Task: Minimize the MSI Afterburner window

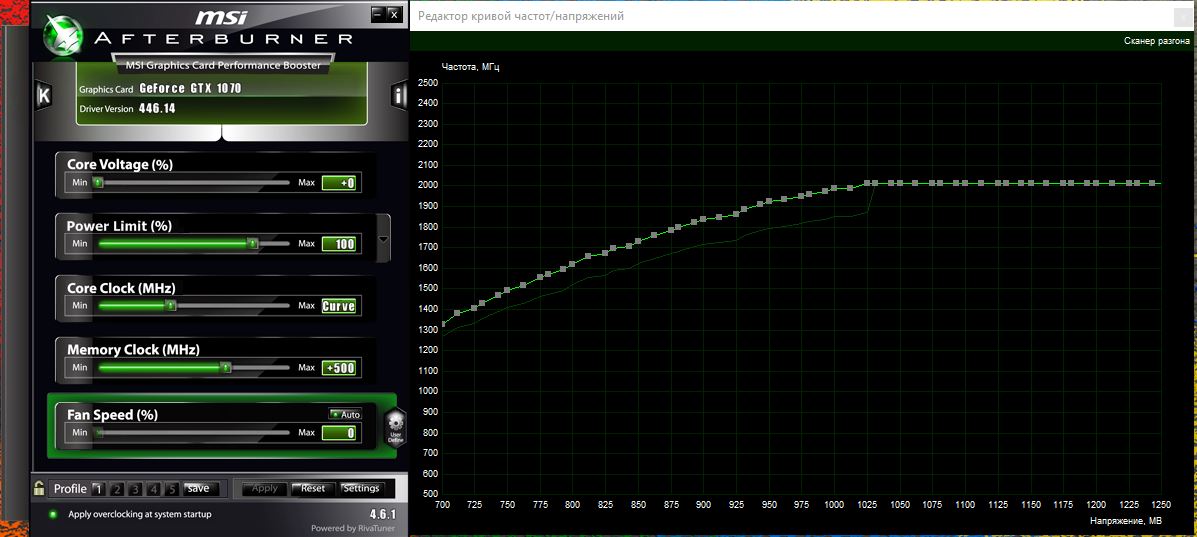Action: coord(377,14)
